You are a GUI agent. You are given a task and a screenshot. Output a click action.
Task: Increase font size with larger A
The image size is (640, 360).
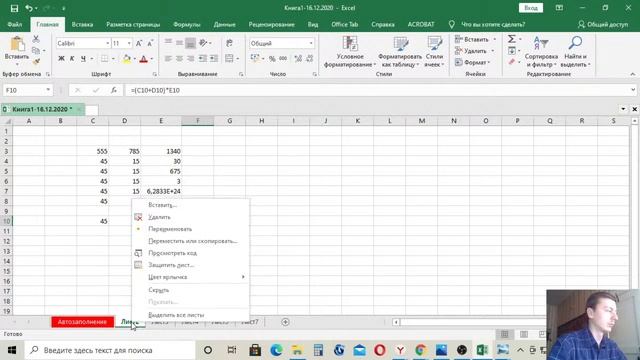point(139,43)
